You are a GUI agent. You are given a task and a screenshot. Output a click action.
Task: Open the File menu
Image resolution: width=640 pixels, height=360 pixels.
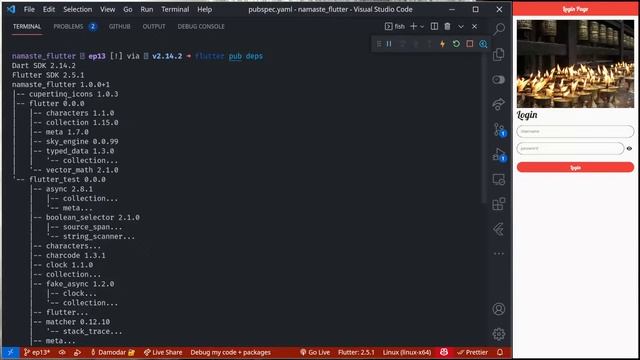[x=29, y=9]
